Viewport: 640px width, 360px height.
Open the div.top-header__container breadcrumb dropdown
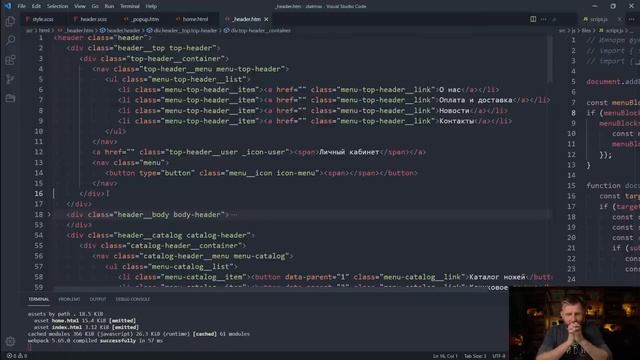[257, 31]
